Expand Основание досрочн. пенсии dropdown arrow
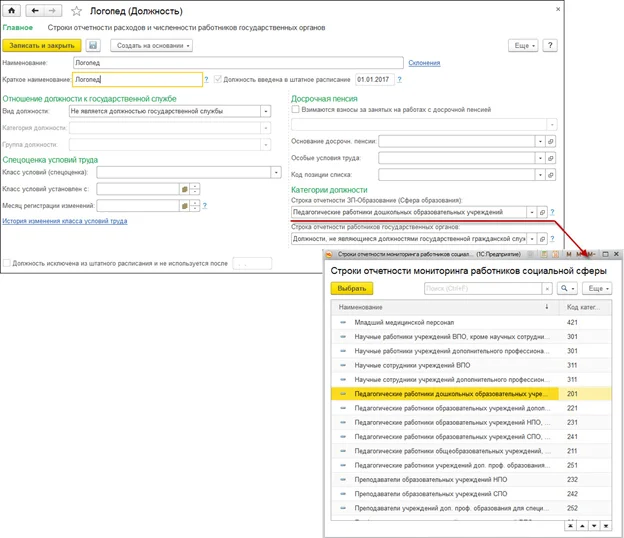This screenshot has width=624, height=538. pyautogui.click(x=540, y=141)
